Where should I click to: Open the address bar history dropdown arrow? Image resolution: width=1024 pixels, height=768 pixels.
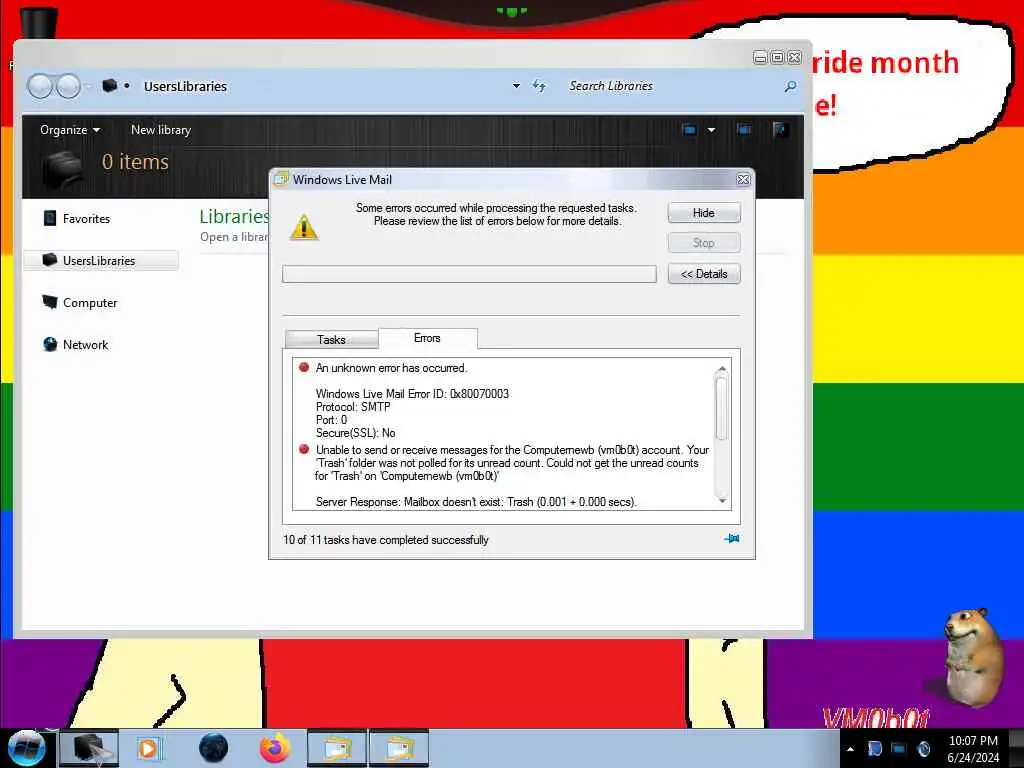pos(516,86)
